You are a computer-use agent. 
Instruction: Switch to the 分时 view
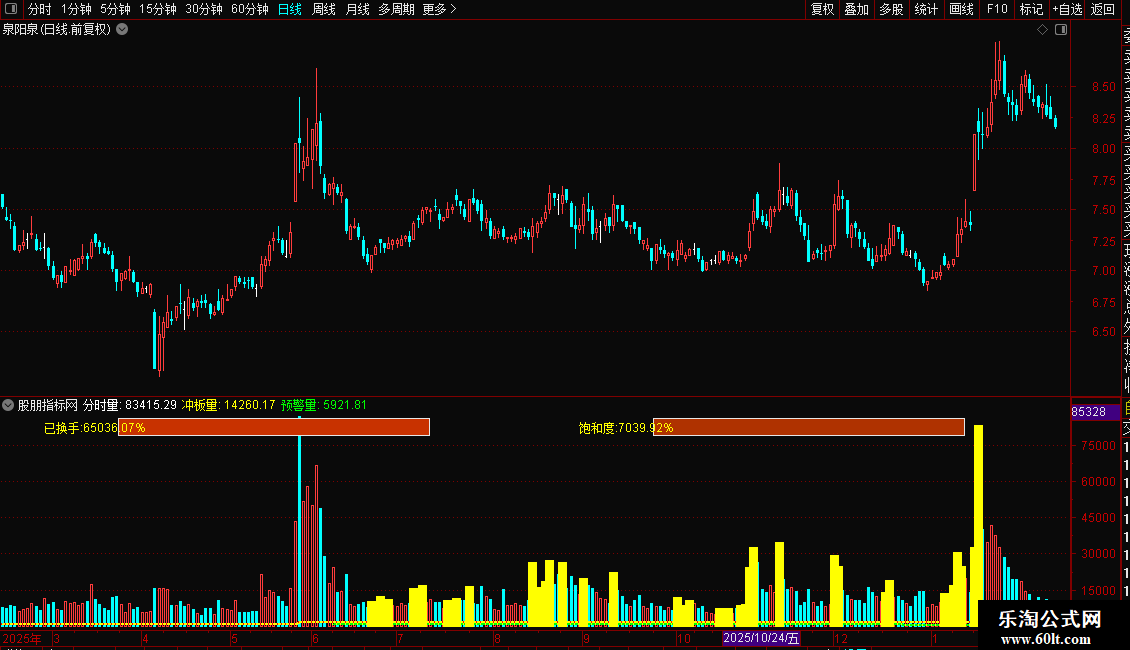pyautogui.click(x=40, y=9)
